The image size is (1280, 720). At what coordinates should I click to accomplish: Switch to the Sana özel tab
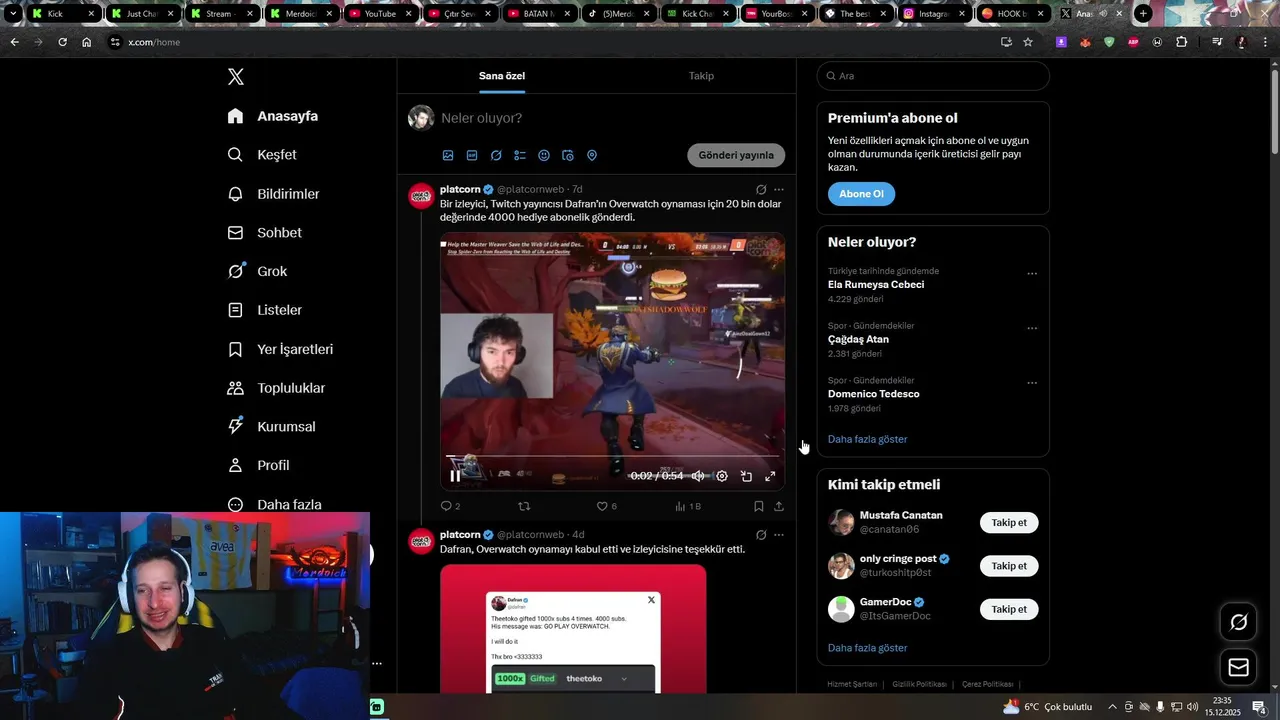pyautogui.click(x=502, y=76)
